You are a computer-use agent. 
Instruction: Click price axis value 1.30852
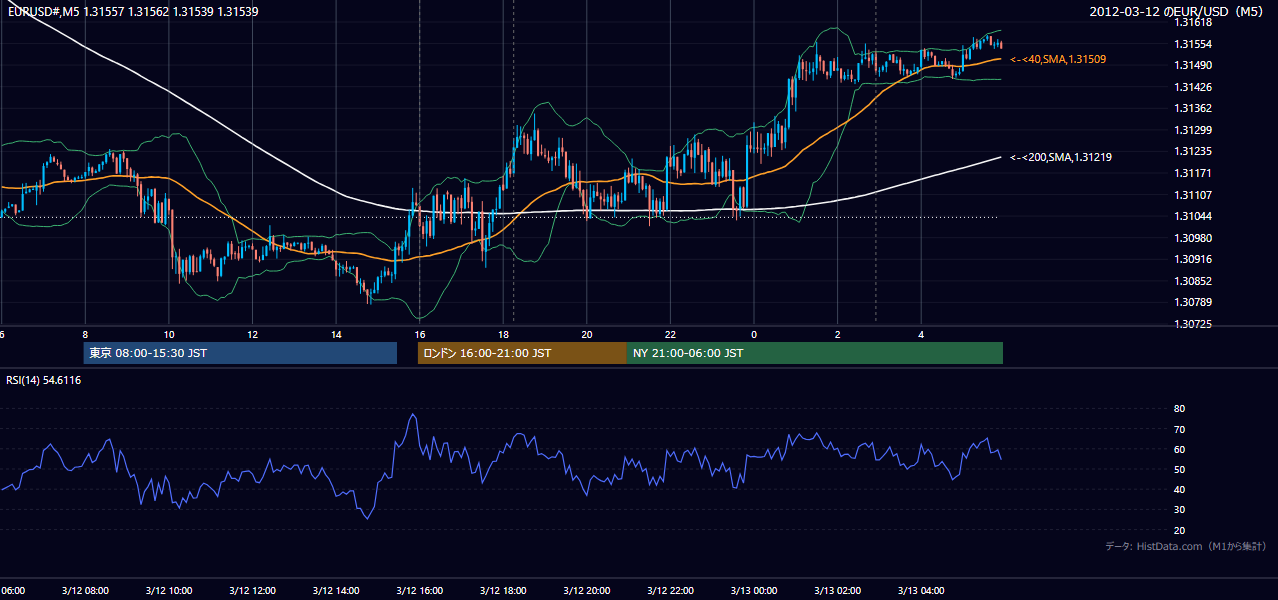click(1192, 281)
